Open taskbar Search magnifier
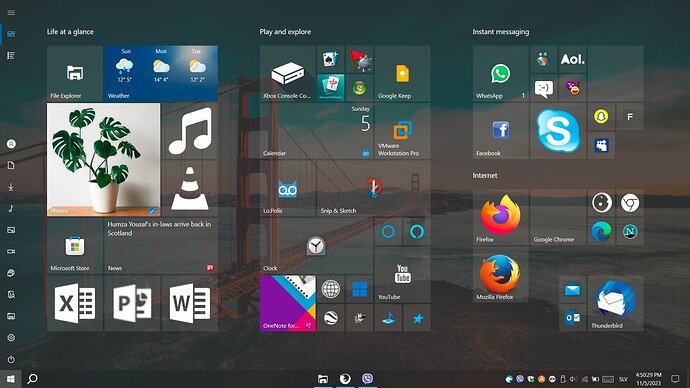This screenshot has width=690, height=388. (x=32, y=379)
